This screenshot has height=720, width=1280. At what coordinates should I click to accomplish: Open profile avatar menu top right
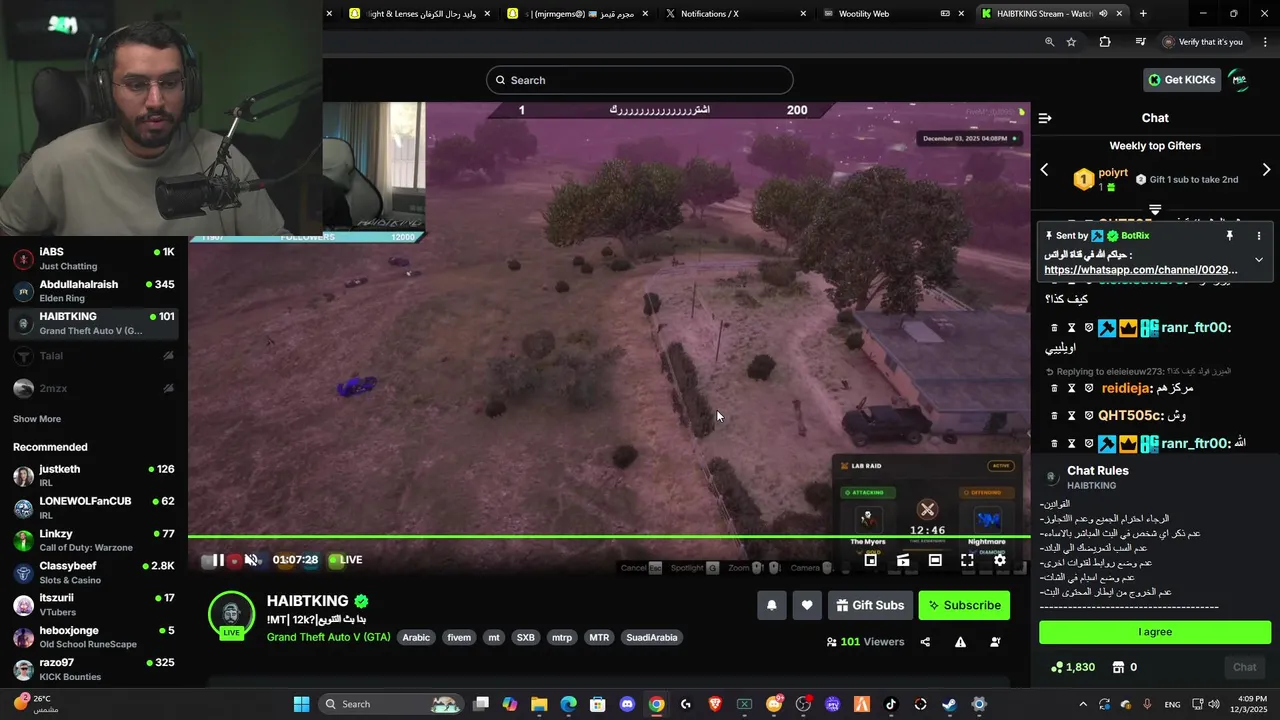(x=1239, y=80)
